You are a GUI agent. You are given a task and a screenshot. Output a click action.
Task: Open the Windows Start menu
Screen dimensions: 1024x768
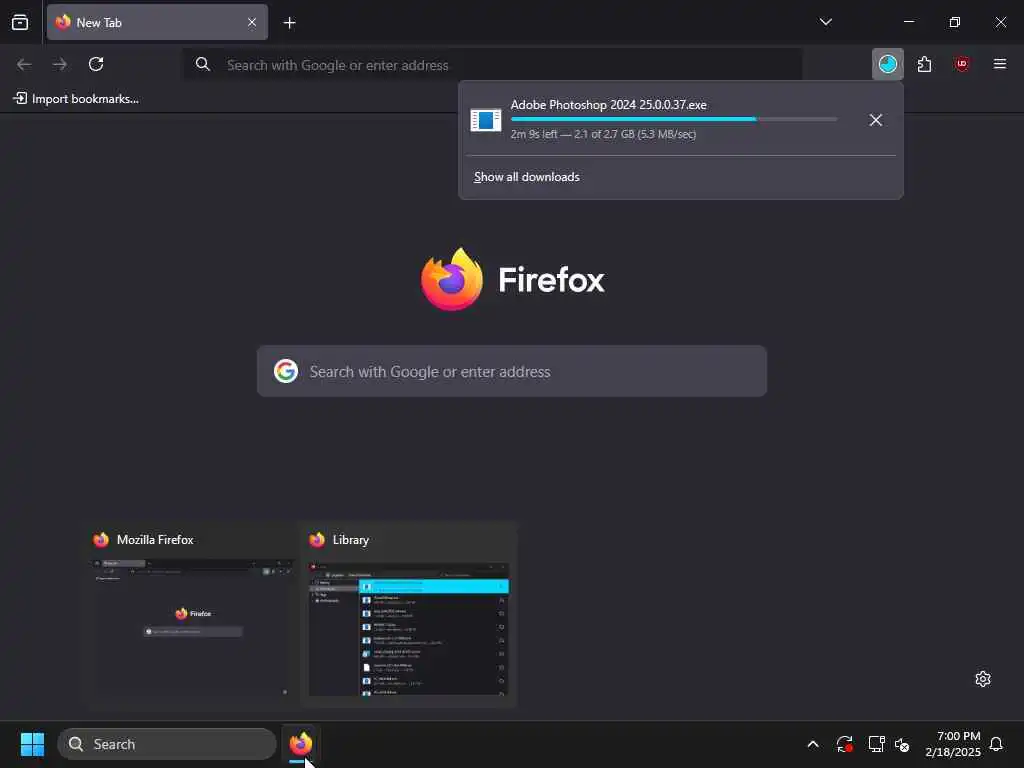pos(32,744)
